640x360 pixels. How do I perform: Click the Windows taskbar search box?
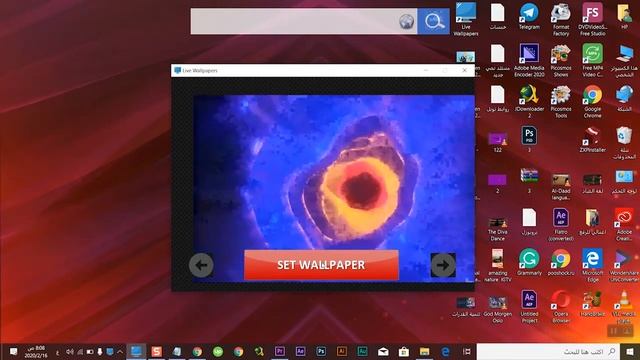tap(549, 351)
